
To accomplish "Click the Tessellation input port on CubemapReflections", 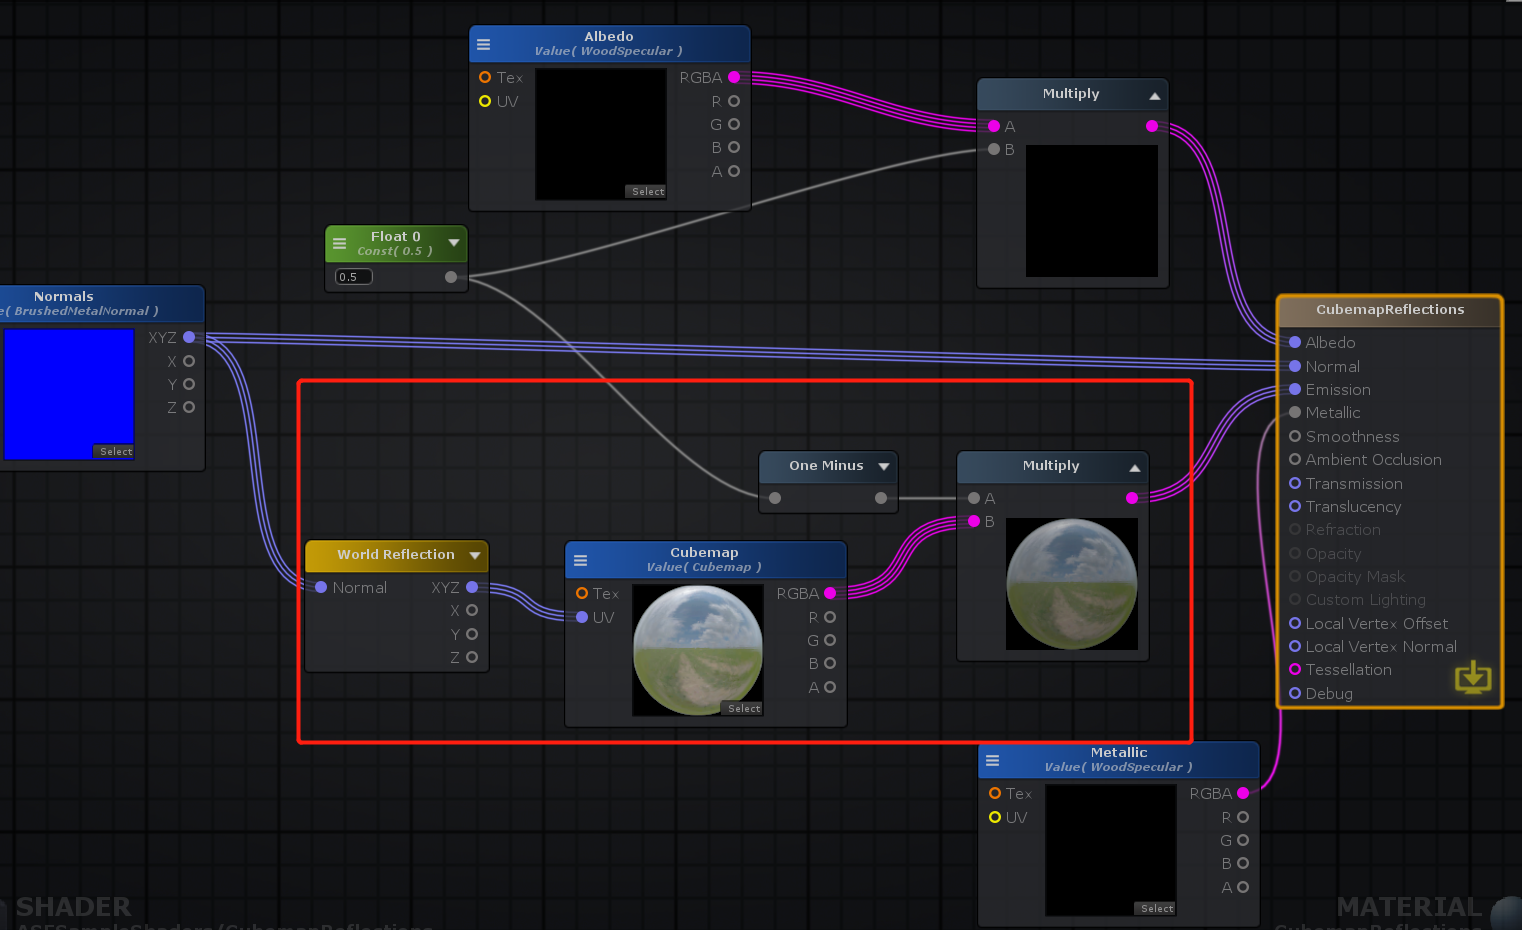I will tap(1294, 669).
